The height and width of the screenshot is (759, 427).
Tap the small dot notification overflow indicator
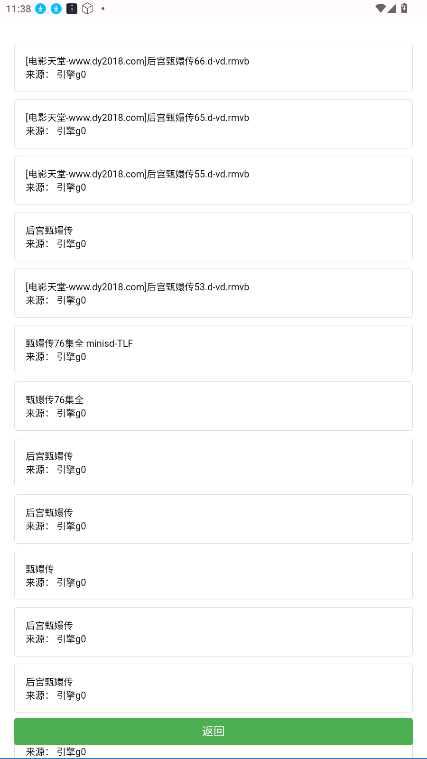(103, 9)
